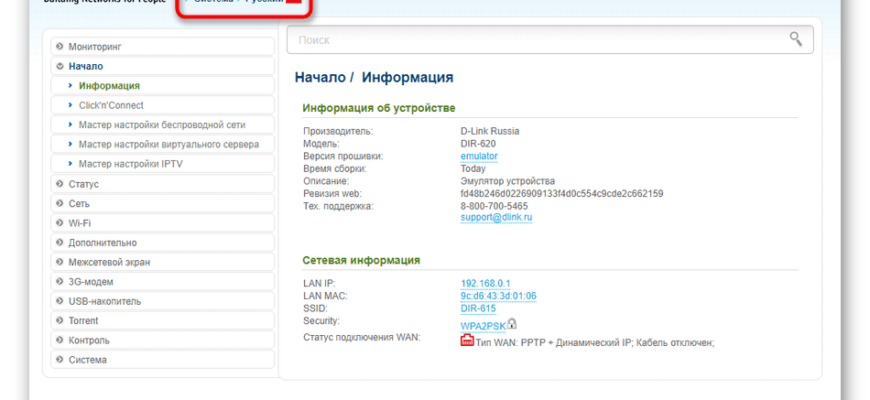The image size is (870, 400).
Task: Click the Статус подключения WAN label
Action: (362, 337)
